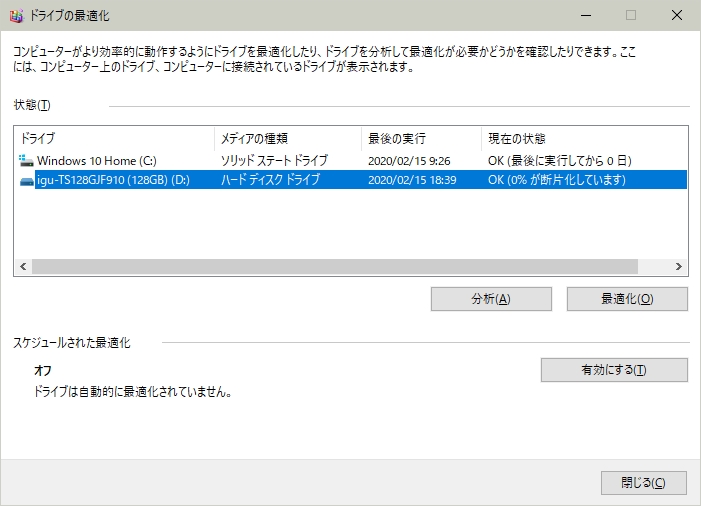Select the igu-TS128GJF910 (128GB) (D:) row
Viewport: 701px width, 506px height.
(351, 180)
